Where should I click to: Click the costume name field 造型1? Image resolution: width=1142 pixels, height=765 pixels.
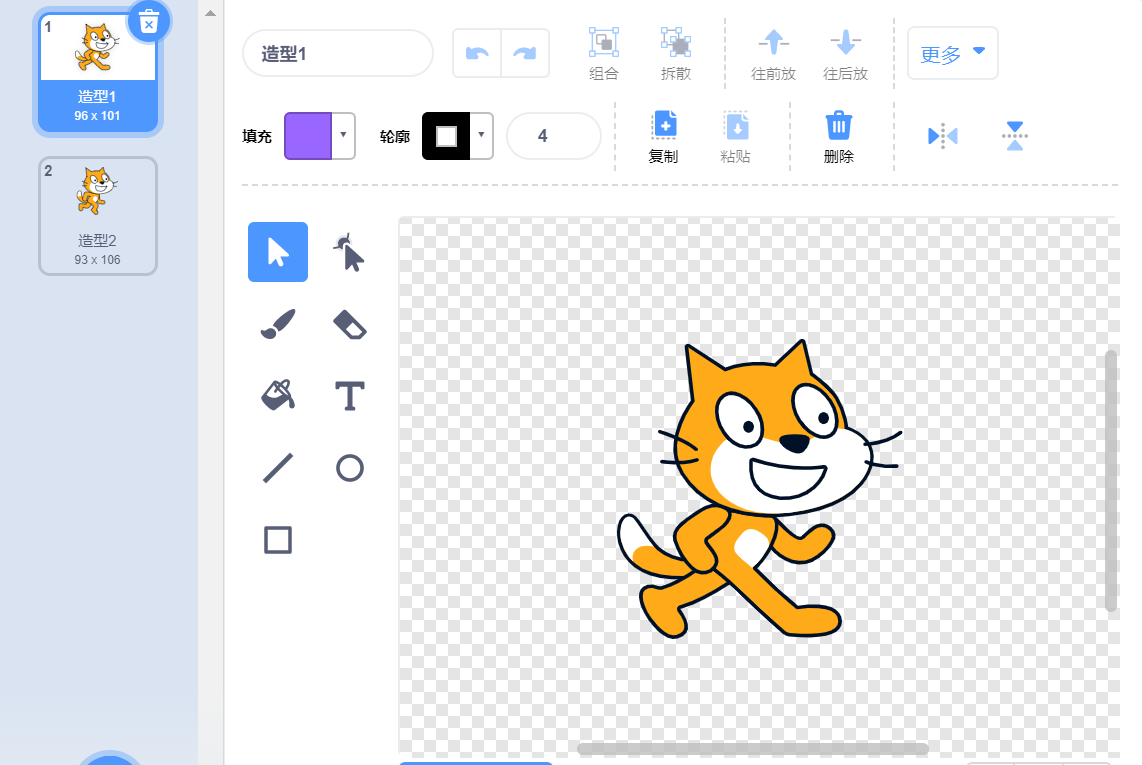tap(338, 53)
